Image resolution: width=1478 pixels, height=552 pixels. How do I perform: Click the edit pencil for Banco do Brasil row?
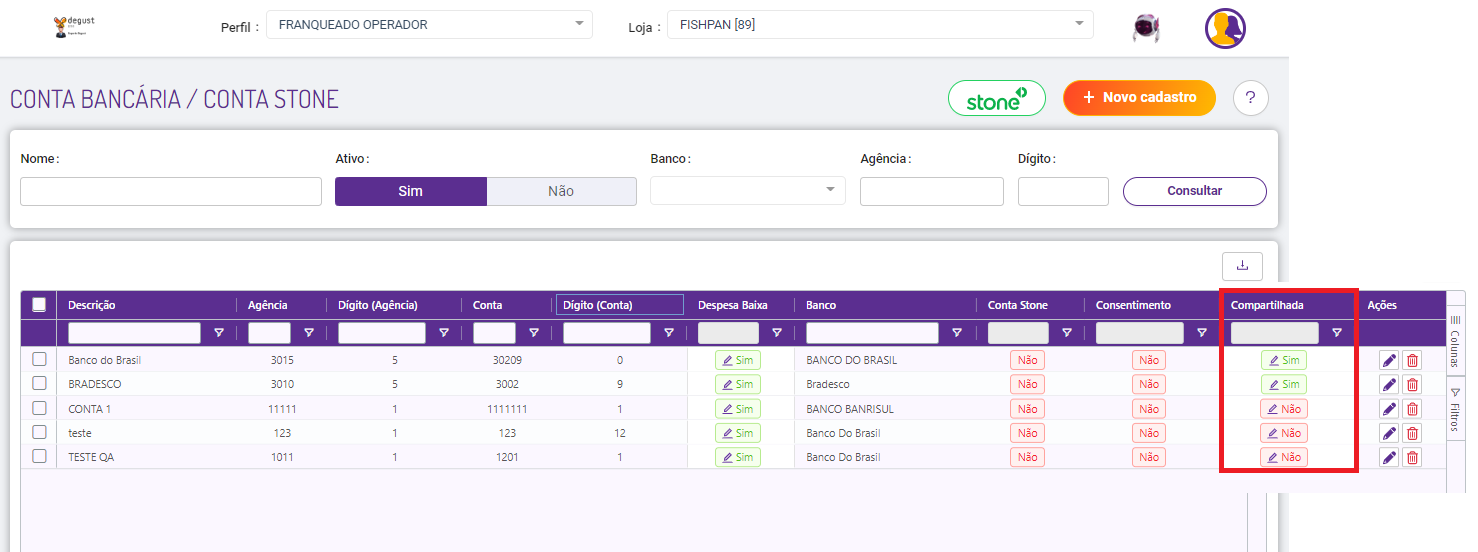coord(1389,360)
